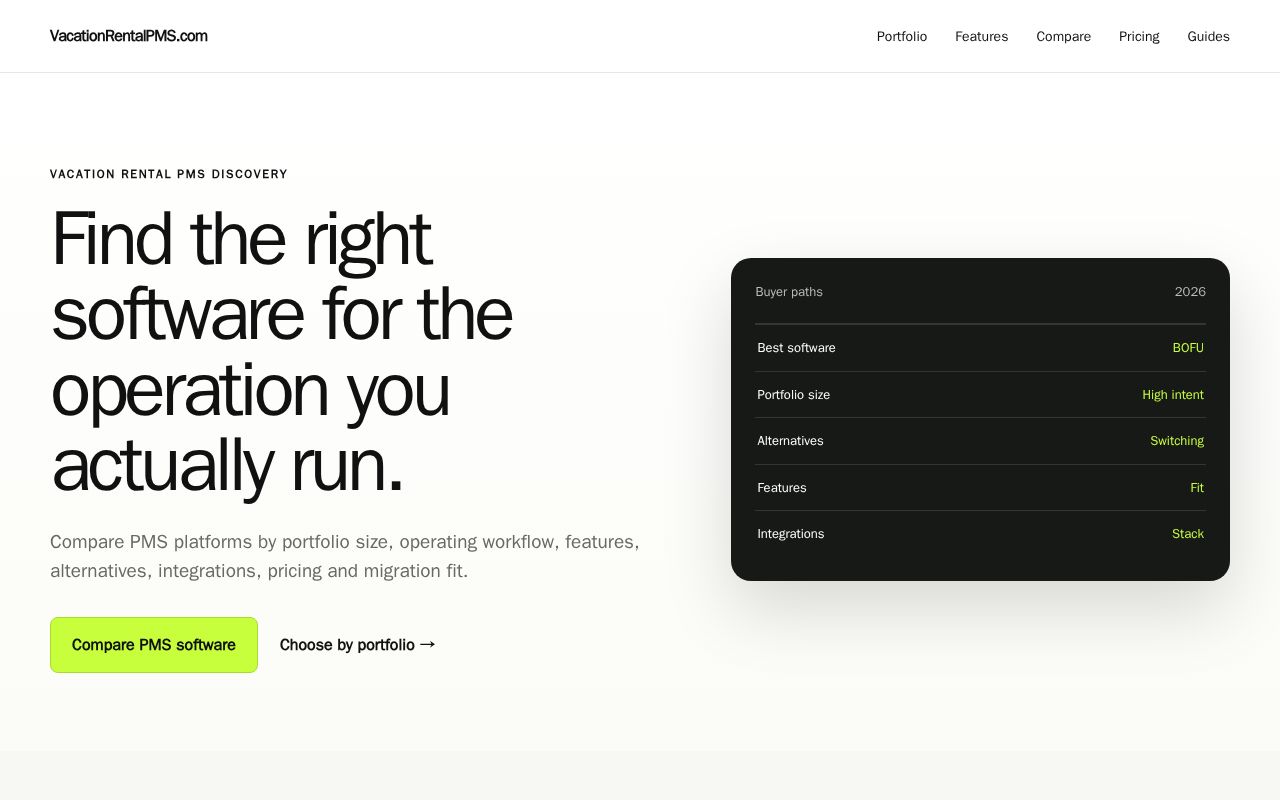Click the 2026 label in the card
This screenshot has width=1280, height=800.
[x=1190, y=292]
